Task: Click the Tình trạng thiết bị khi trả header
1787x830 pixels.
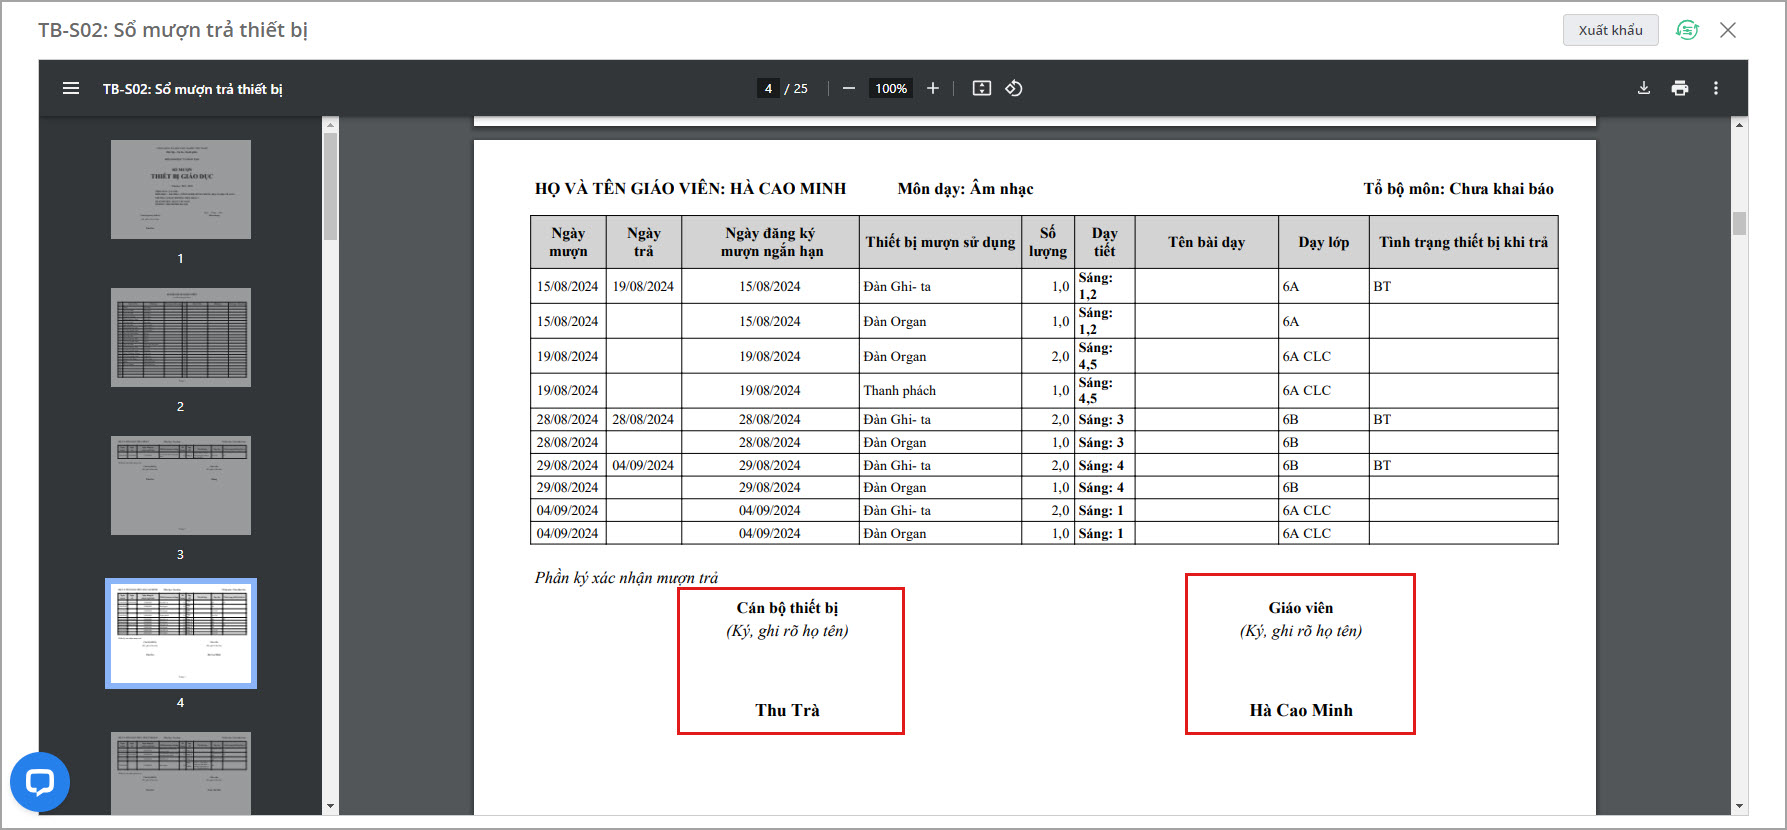Action: pyautogui.click(x=1463, y=242)
